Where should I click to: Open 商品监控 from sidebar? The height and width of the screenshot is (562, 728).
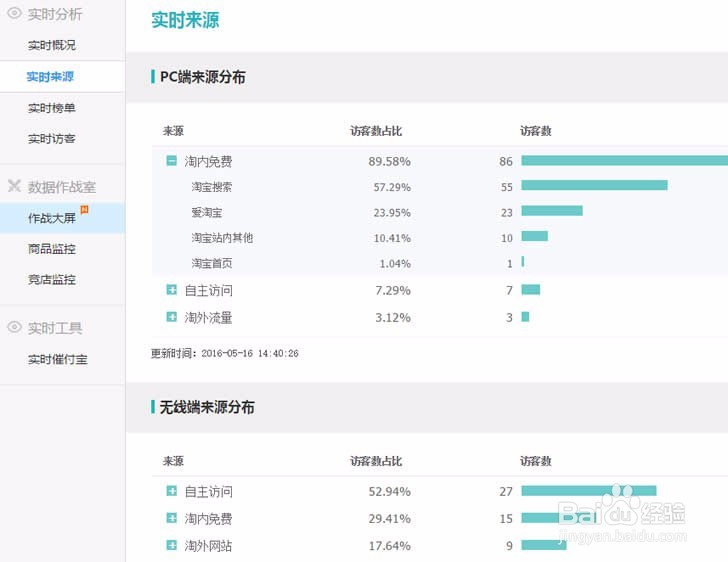(x=52, y=249)
